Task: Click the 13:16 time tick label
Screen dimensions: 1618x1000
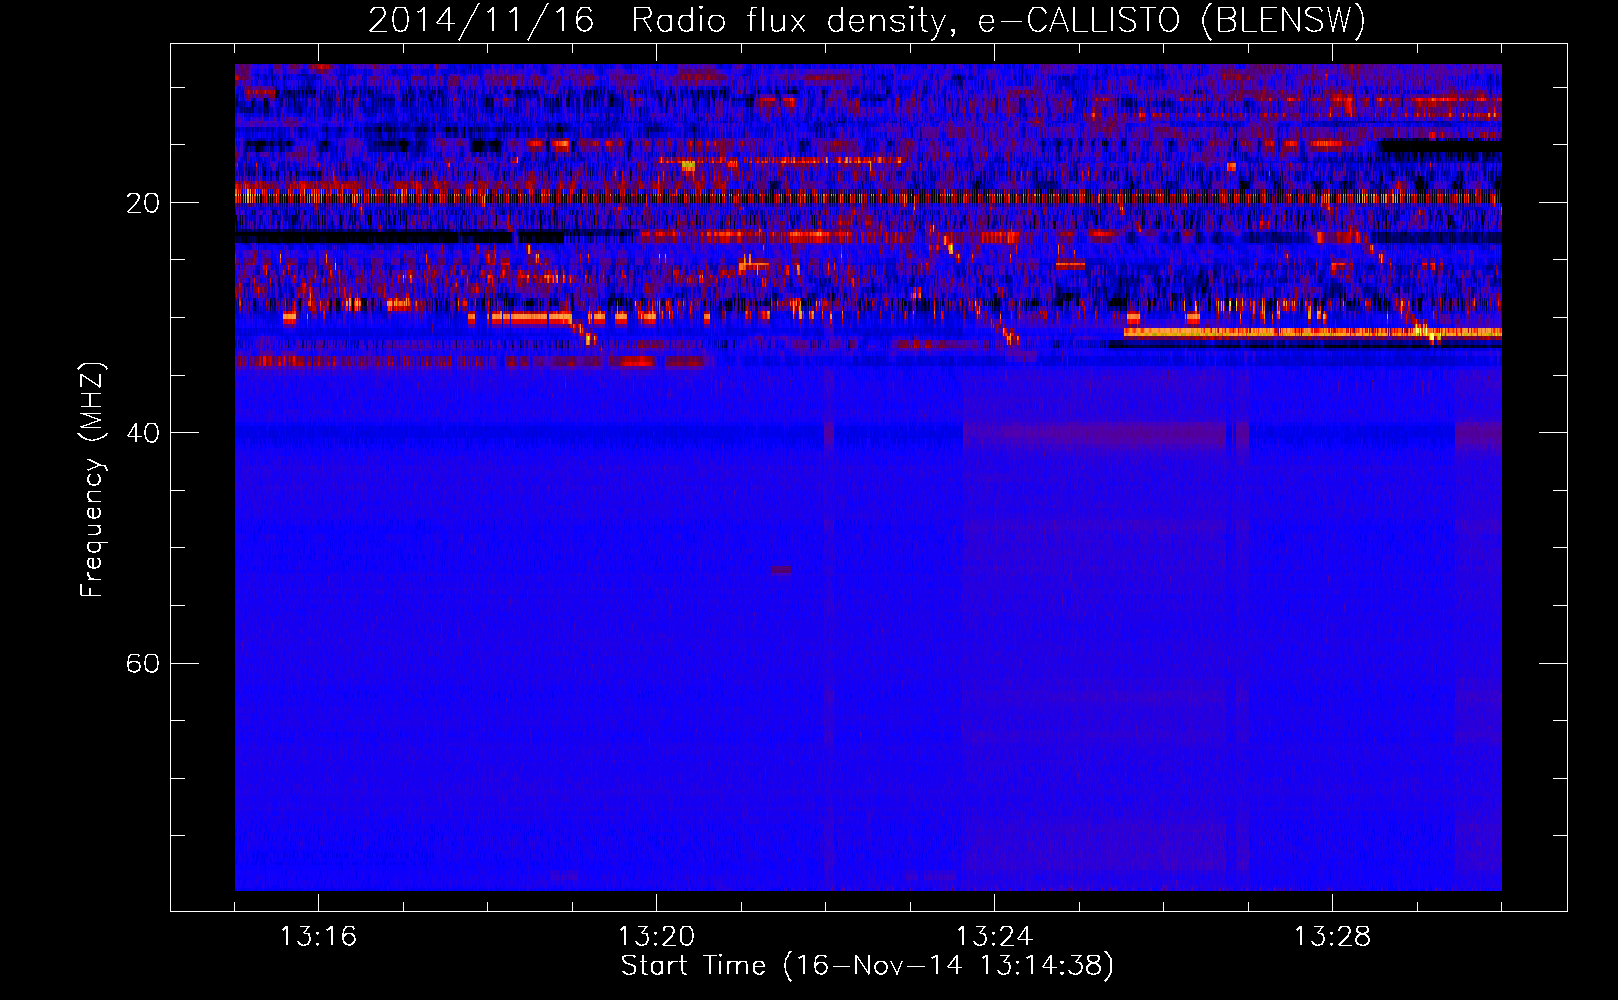Action: pyautogui.click(x=318, y=937)
